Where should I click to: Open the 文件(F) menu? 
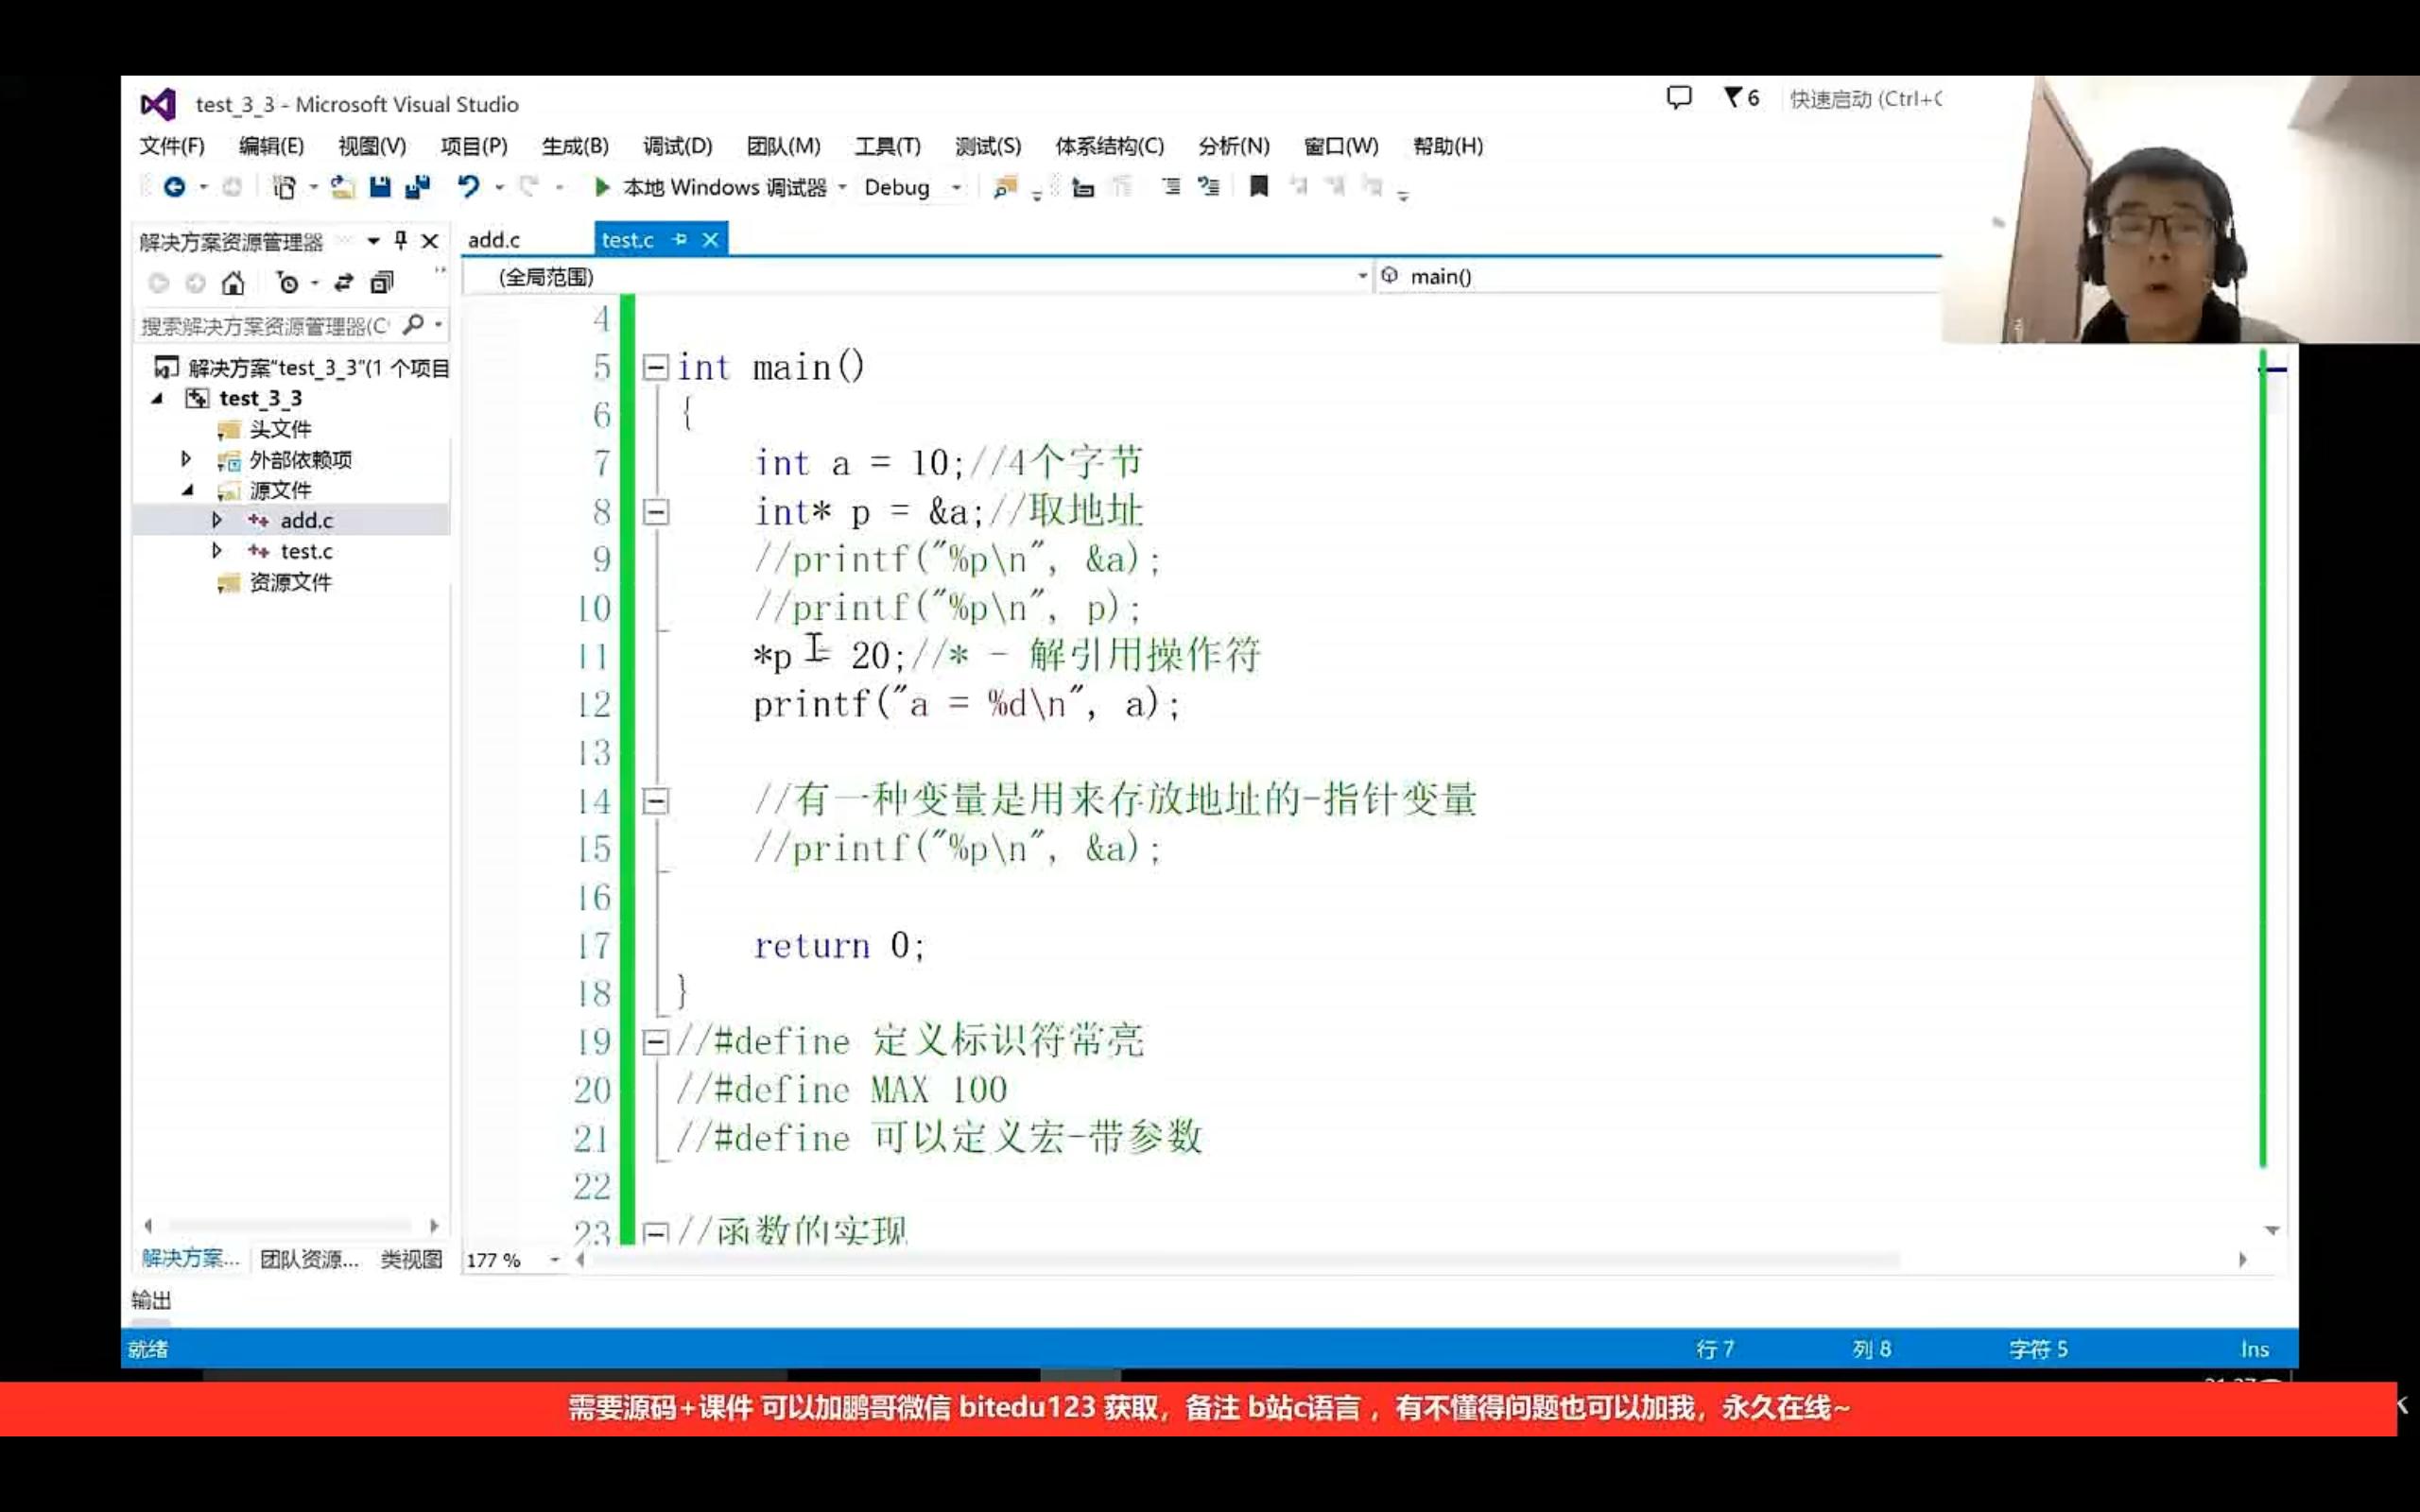172,146
